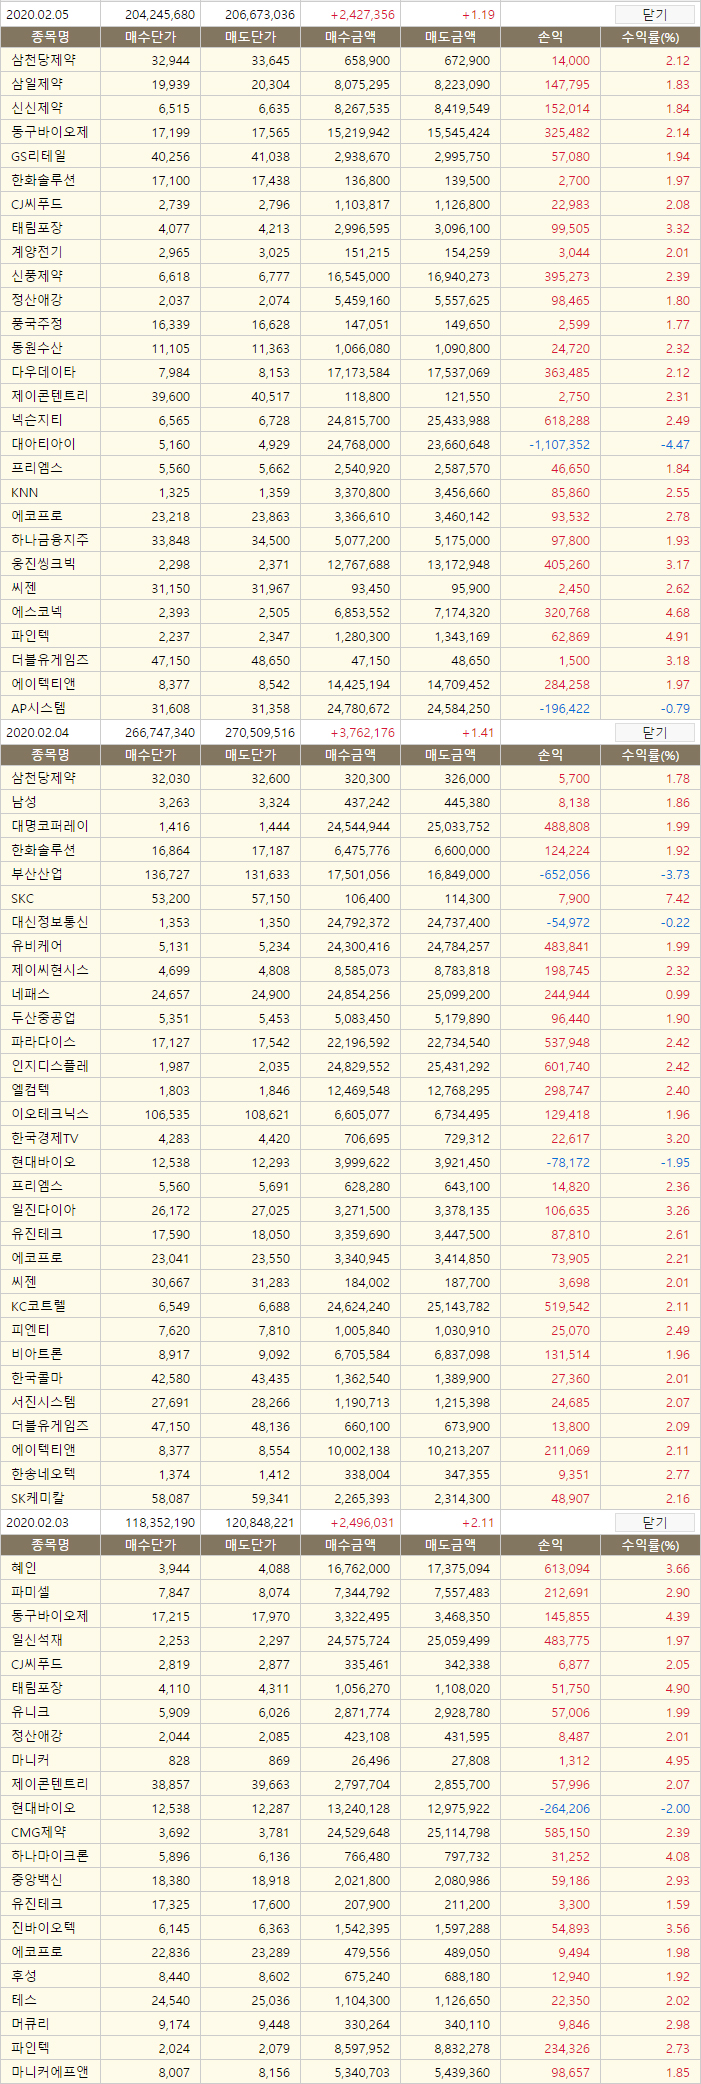Select the SK케미칼 stock name

coord(38,1498)
